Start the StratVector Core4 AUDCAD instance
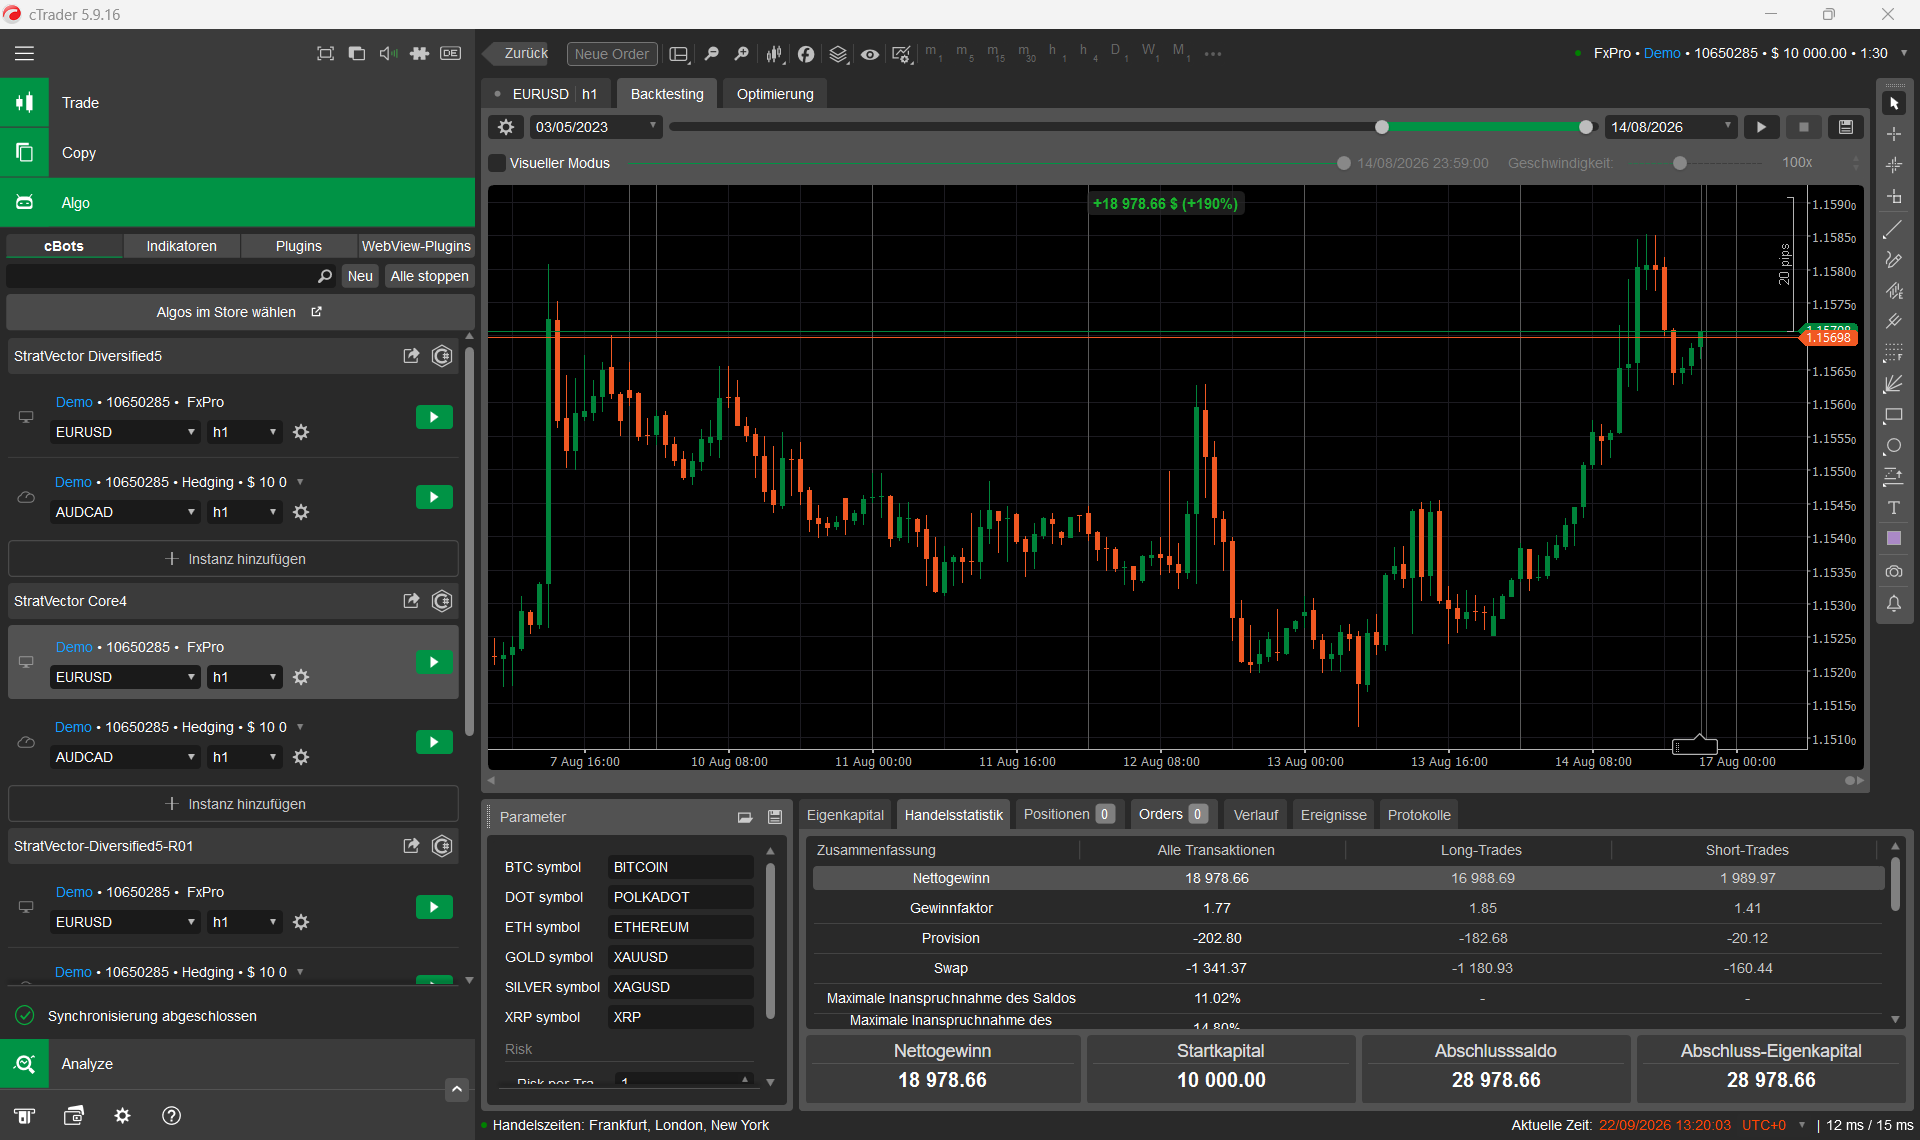1920x1140 pixels. (434, 742)
